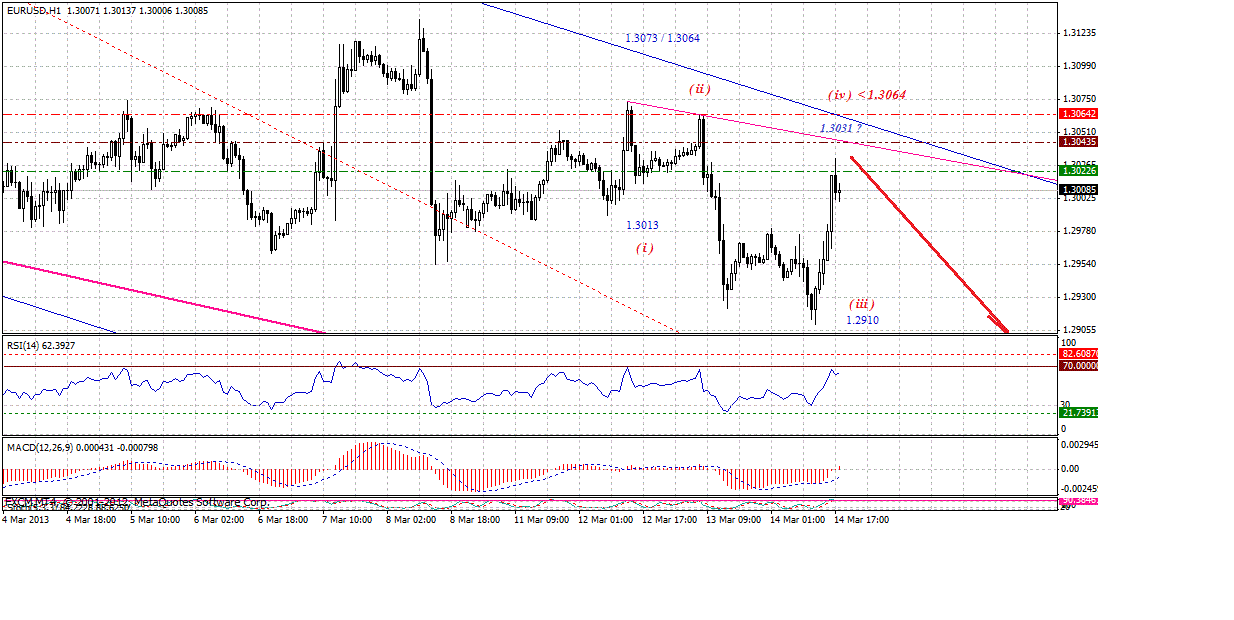The height and width of the screenshot is (620, 1234).
Task: Select the current price tag 1.30085
Action: [1080, 190]
